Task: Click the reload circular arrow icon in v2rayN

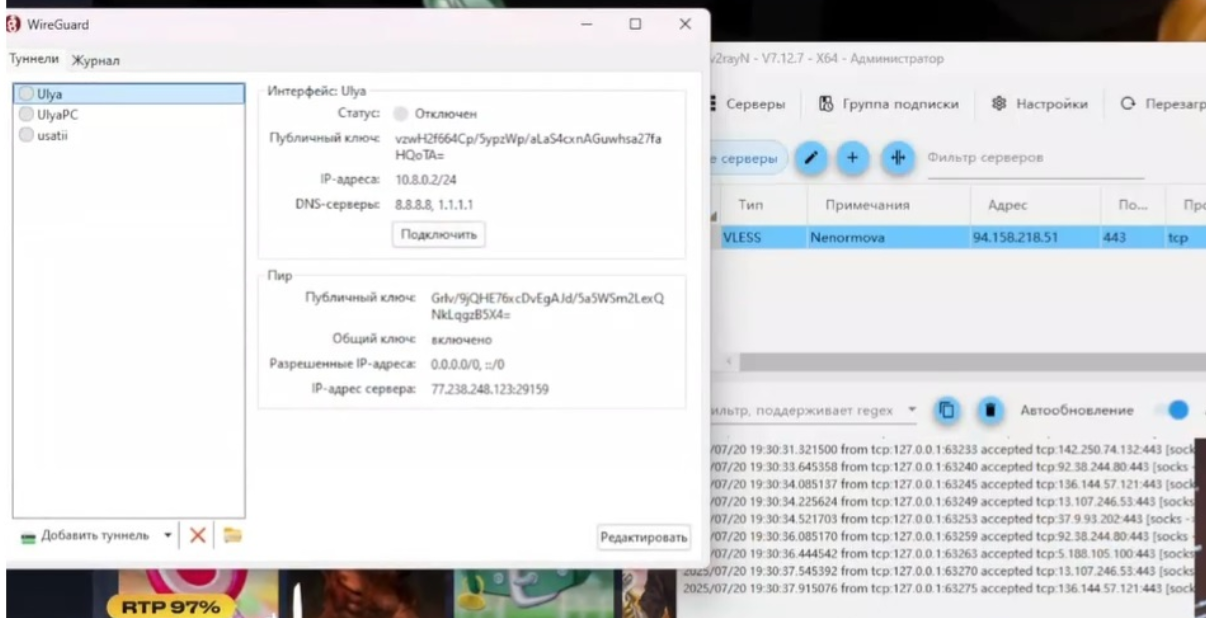Action: [1129, 104]
